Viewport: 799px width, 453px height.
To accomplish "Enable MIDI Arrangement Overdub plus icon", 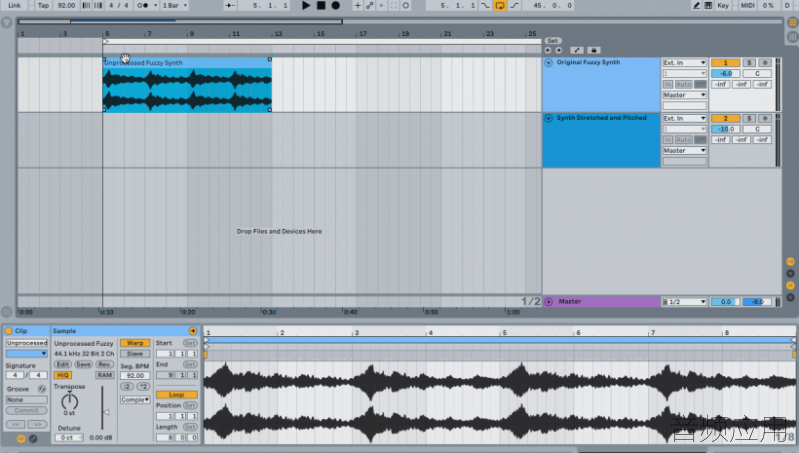I will click(358, 6).
